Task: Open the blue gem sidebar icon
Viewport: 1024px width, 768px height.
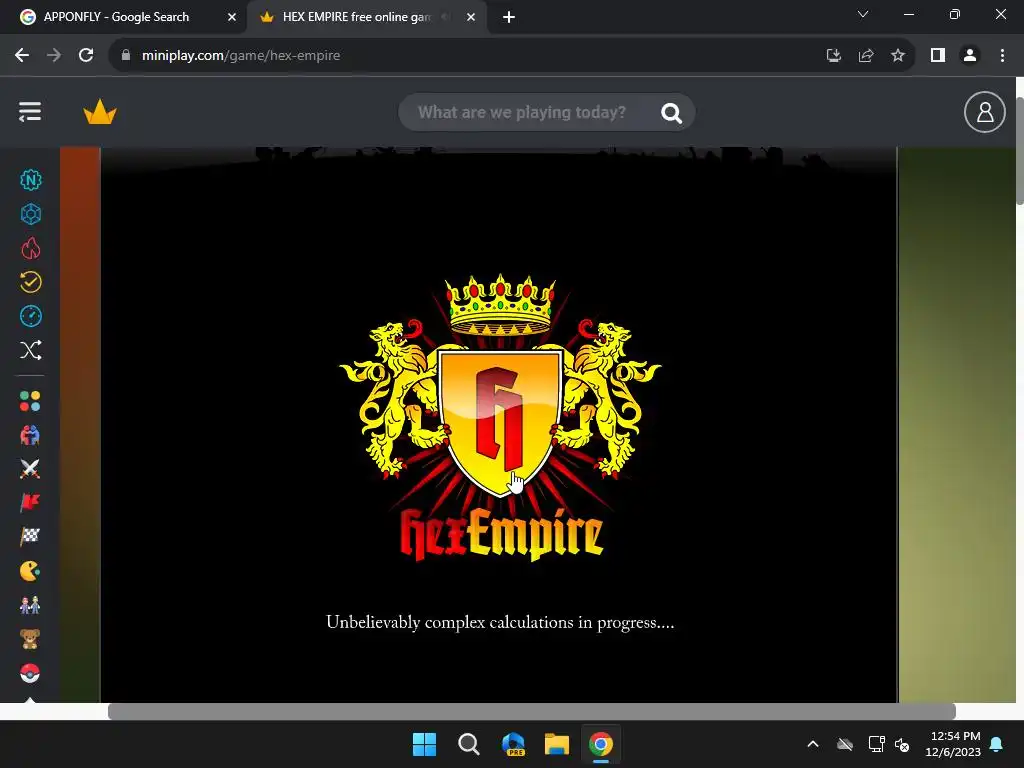Action: [31, 214]
